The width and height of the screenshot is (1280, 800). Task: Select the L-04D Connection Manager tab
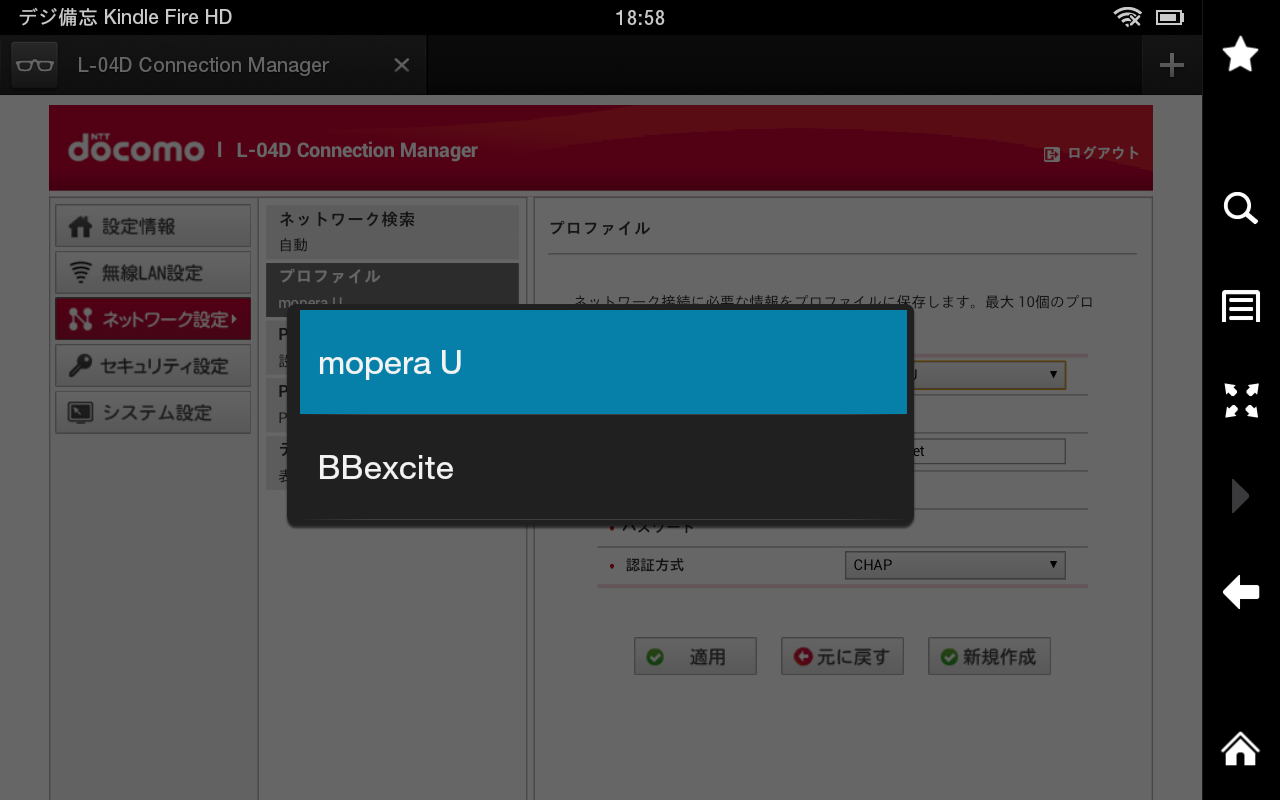tap(214, 65)
